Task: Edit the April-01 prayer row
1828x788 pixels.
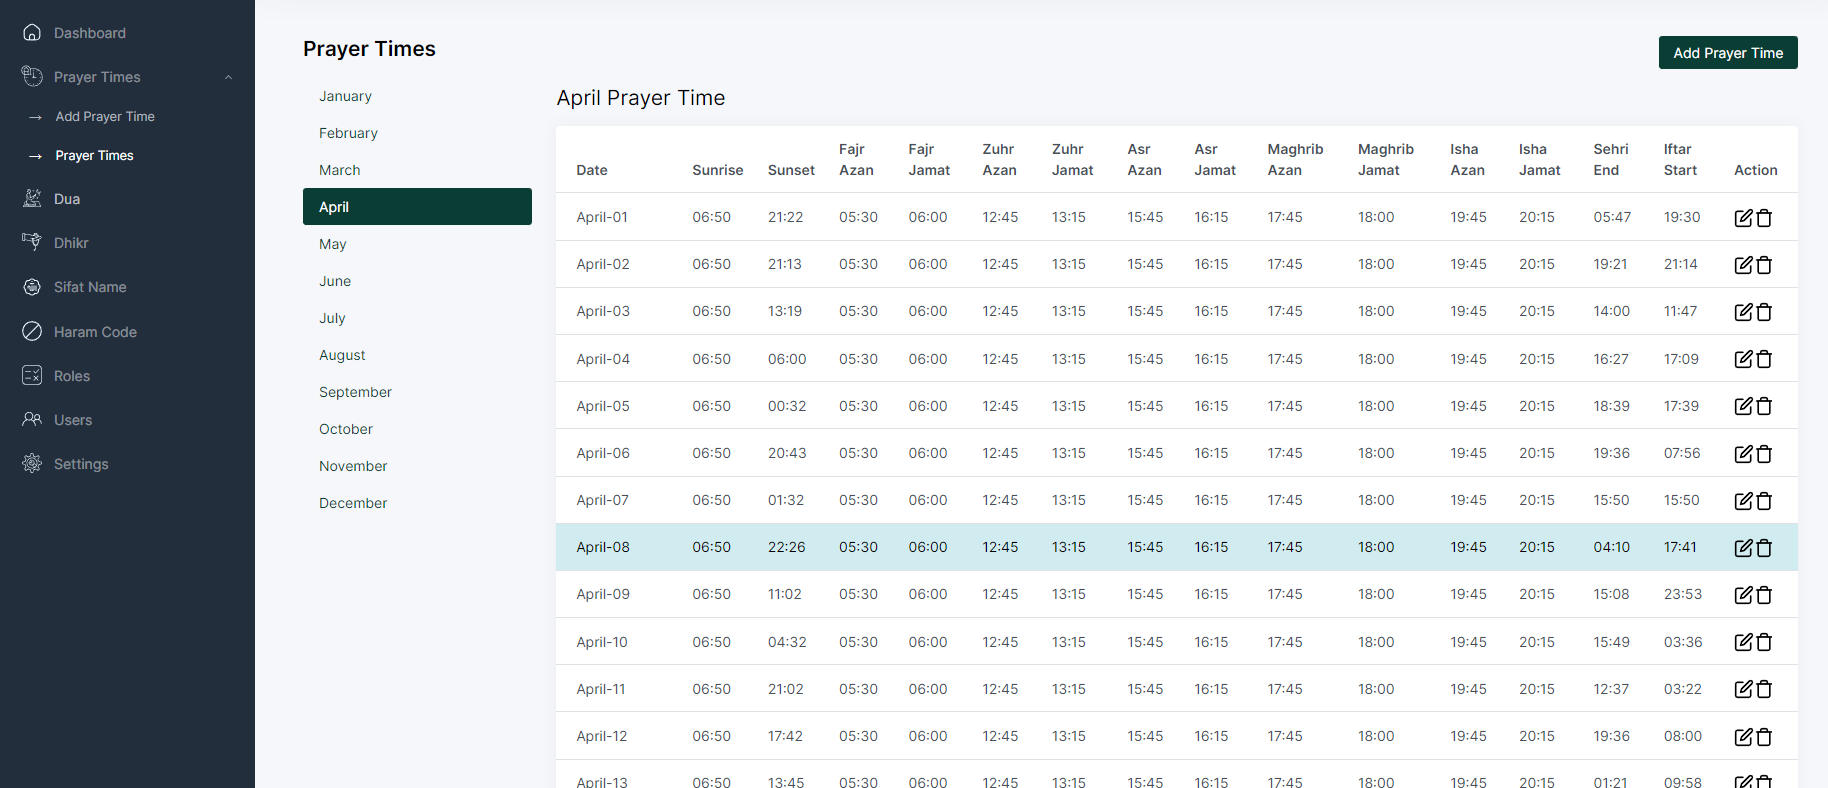Action: [1743, 218]
